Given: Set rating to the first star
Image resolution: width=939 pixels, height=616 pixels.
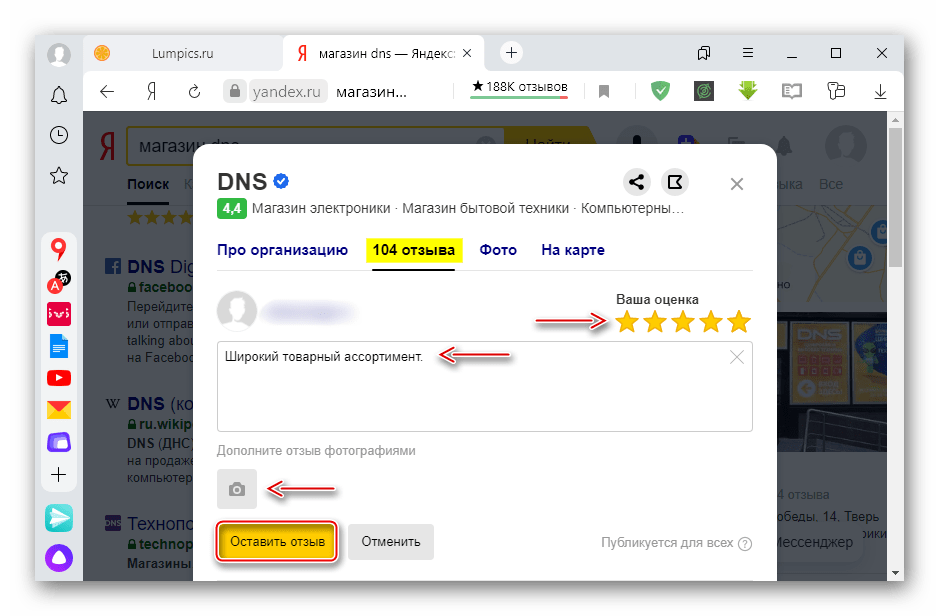Looking at the screenshot, I should coord(627,322).
